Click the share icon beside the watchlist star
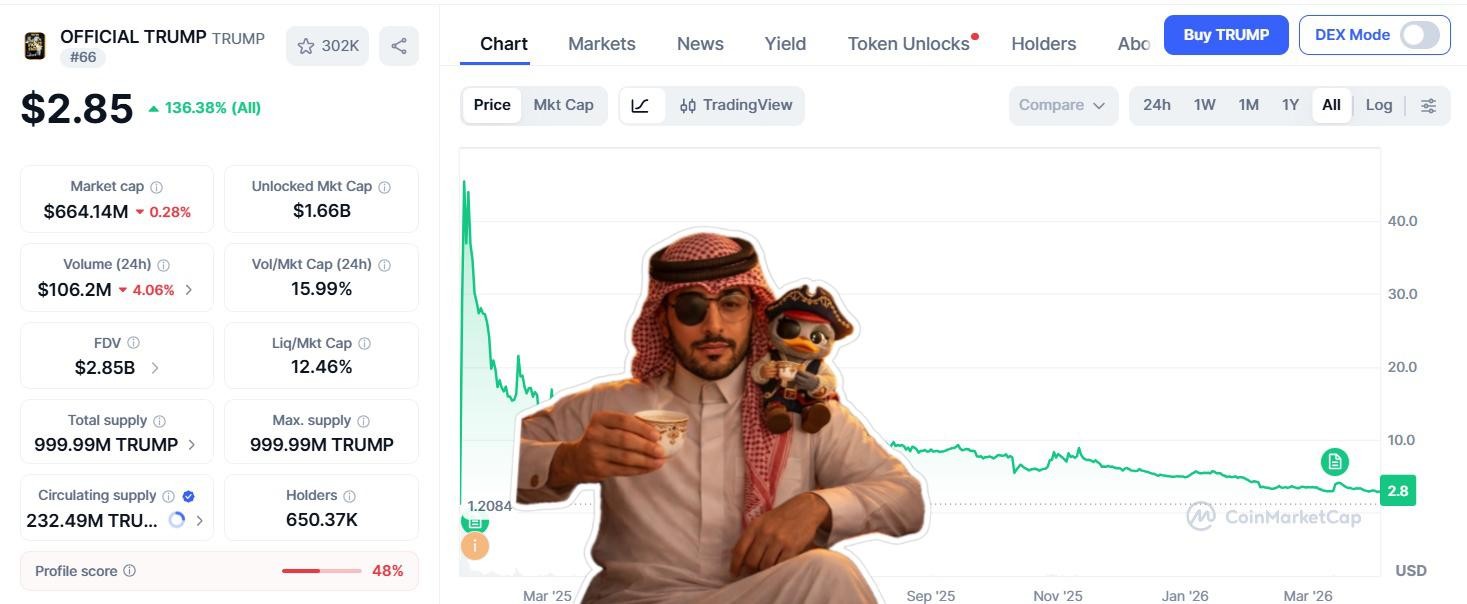Screen dimensions: 1467x604 (x=399, y=46)
